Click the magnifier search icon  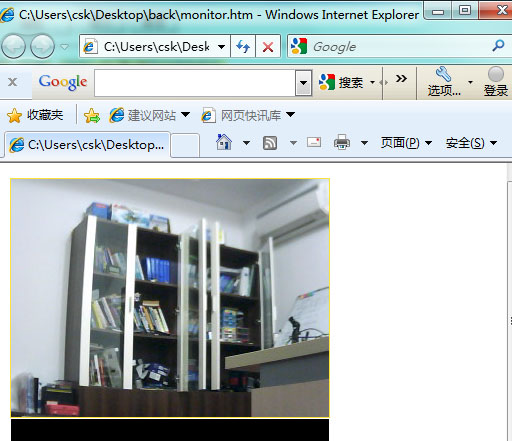pos(498,46)
